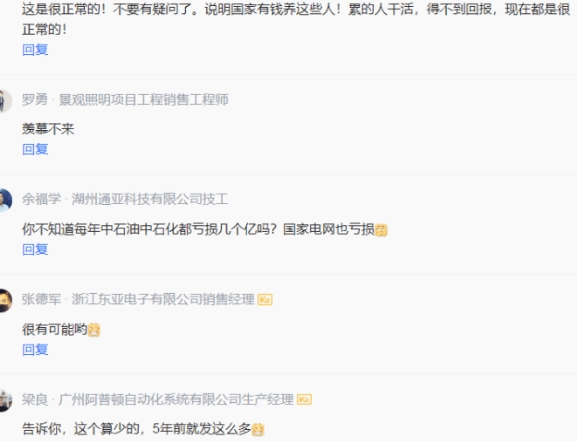This screenshot has width=577, height=441.
Task: Reply to 罗勇's 羡慕不来 comment
Action: [x=35, y=149]
